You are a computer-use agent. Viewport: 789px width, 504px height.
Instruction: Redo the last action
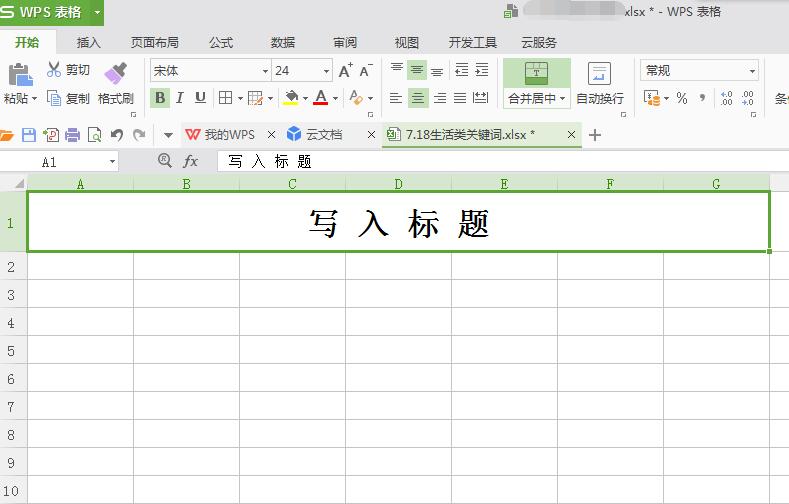[139, 135]
